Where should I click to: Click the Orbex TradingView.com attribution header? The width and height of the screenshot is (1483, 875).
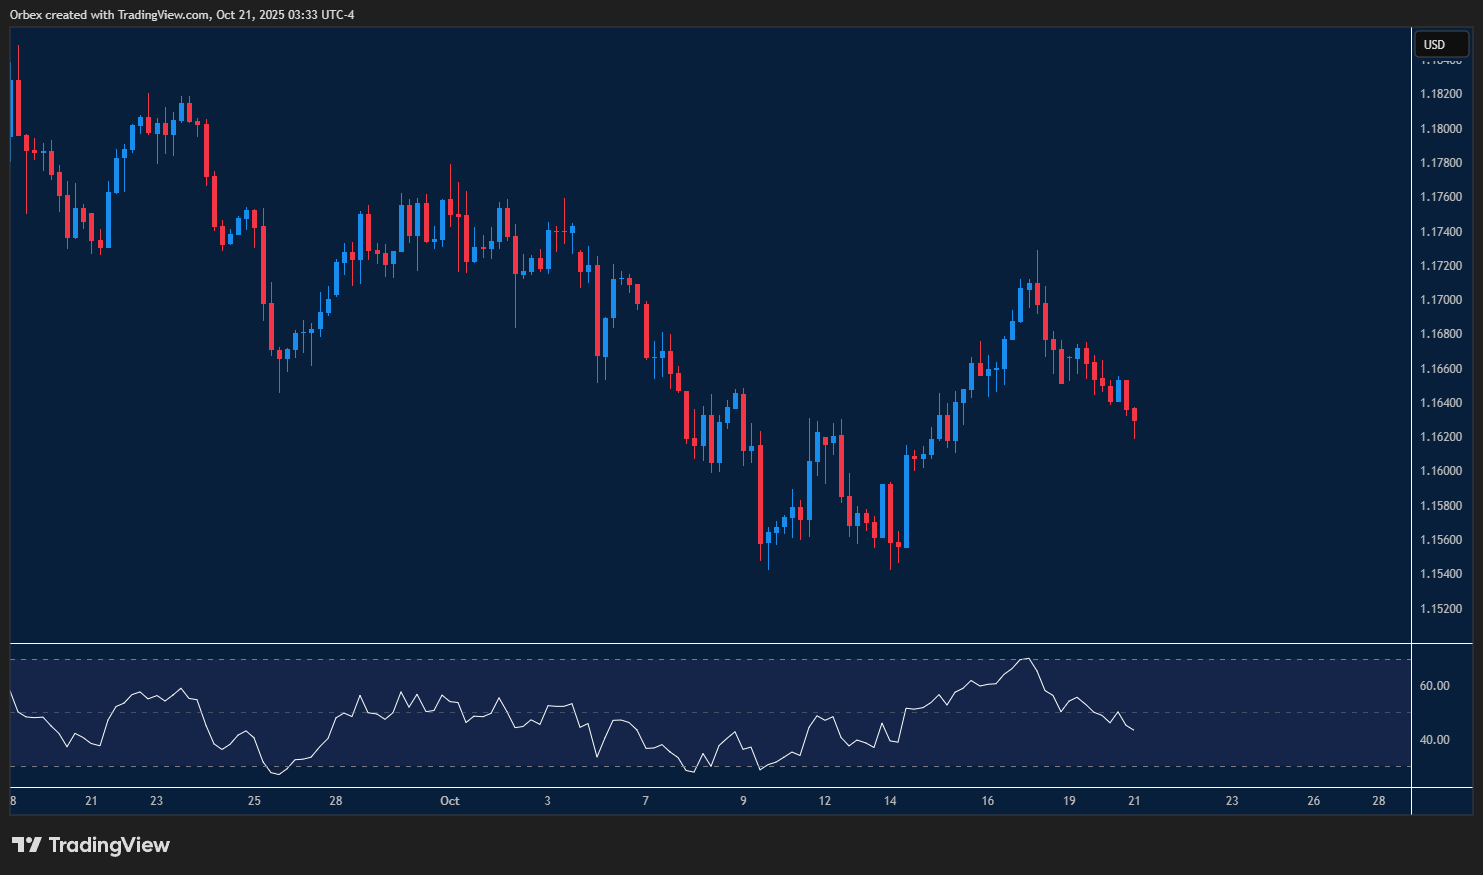182,14
